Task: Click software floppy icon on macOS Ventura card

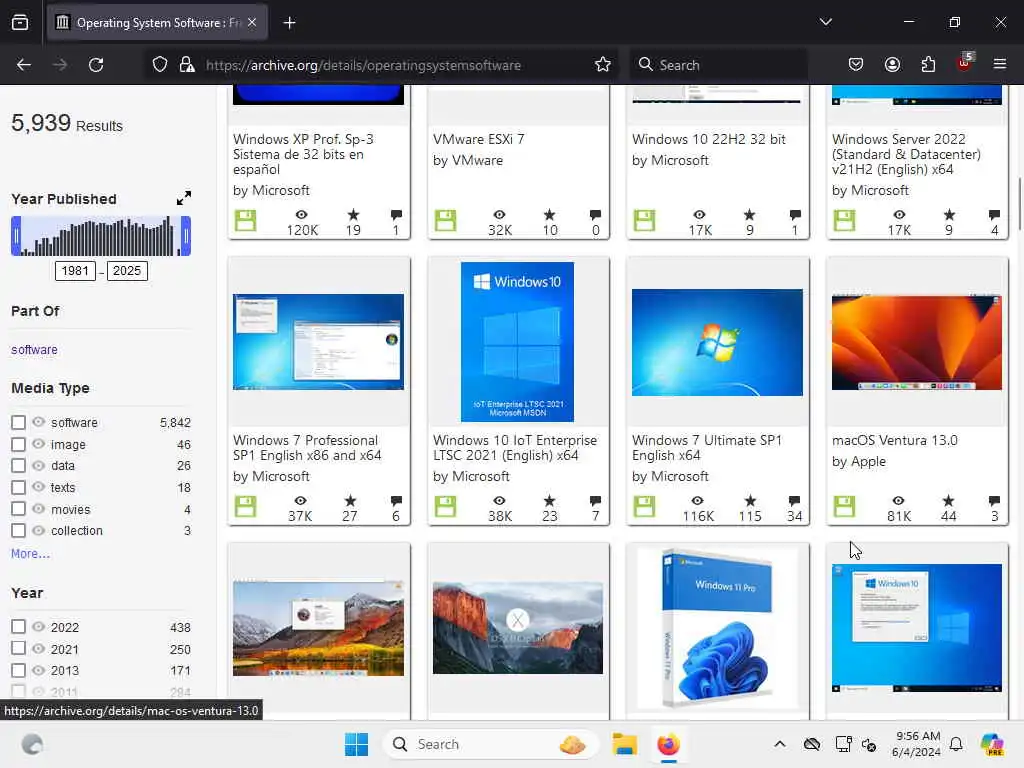Action: pos(844,507)
